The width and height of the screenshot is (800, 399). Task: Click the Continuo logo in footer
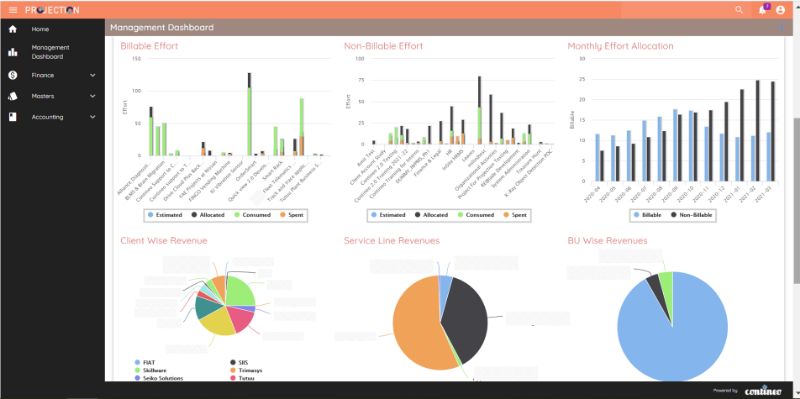pos(763,391)
